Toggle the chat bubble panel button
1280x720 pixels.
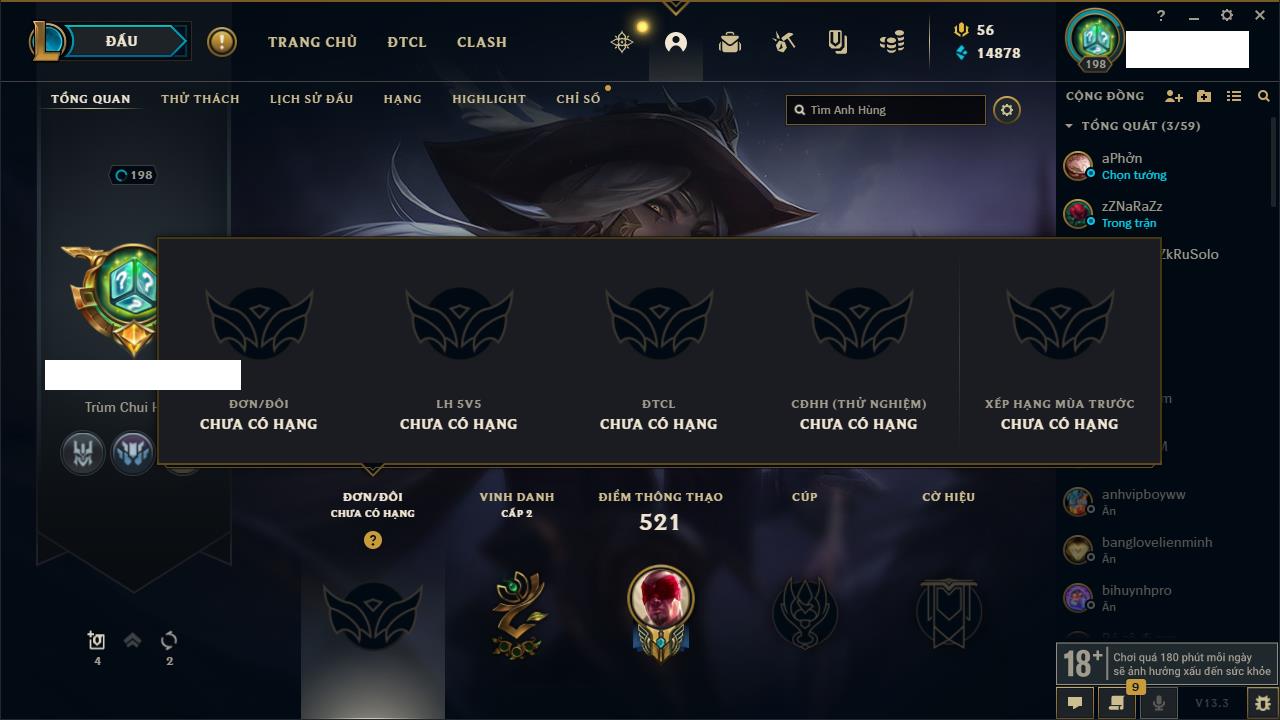pyautogui.click(x=1075, y=703)
